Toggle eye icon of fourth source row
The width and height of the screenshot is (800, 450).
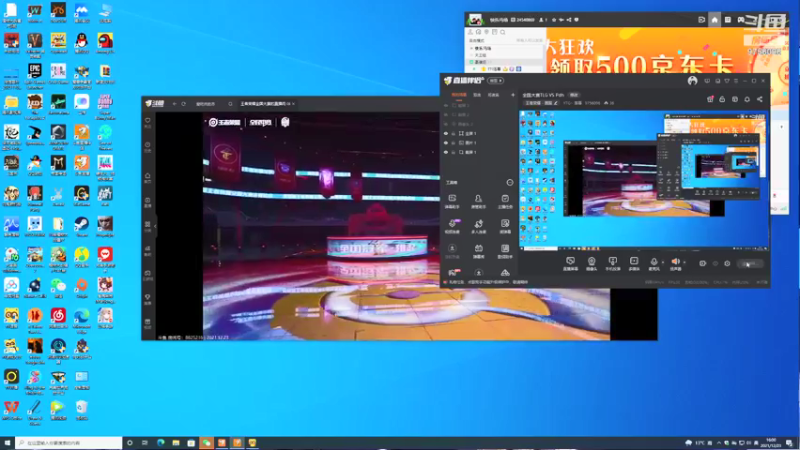tap(446, 134)
